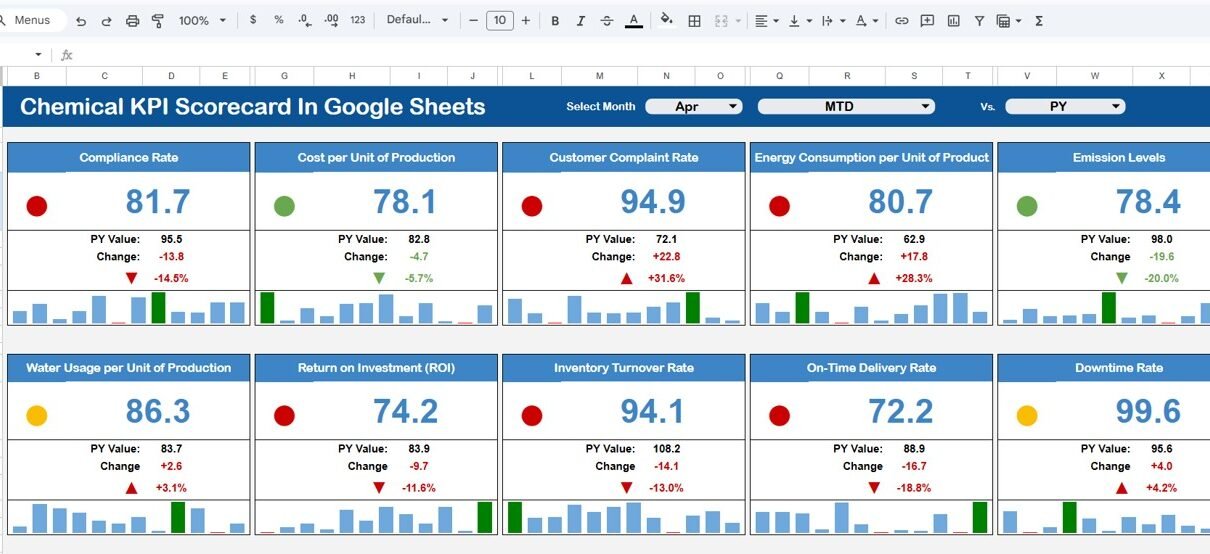Image resolution: width=1210 pixels, height=554 pixels.
Task: Activate the Paint format roller icon
Action: pyautogui.click(x=157, y=21)
